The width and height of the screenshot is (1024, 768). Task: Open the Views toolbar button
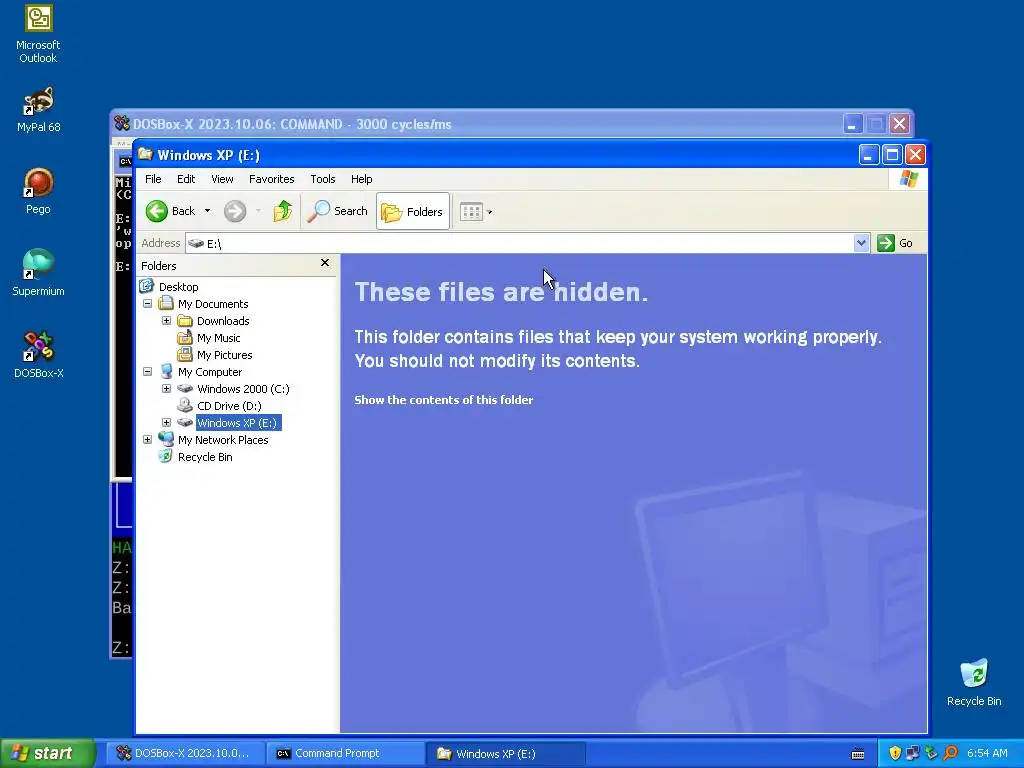[471, 212]
